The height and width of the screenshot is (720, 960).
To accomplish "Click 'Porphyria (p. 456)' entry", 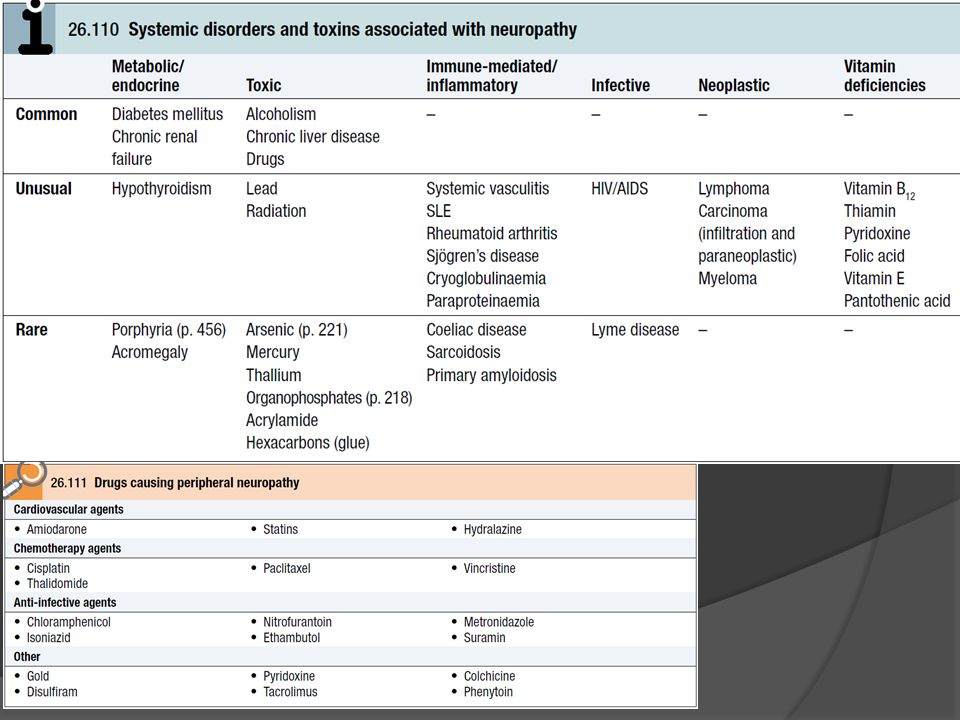I will coord(168,330).
